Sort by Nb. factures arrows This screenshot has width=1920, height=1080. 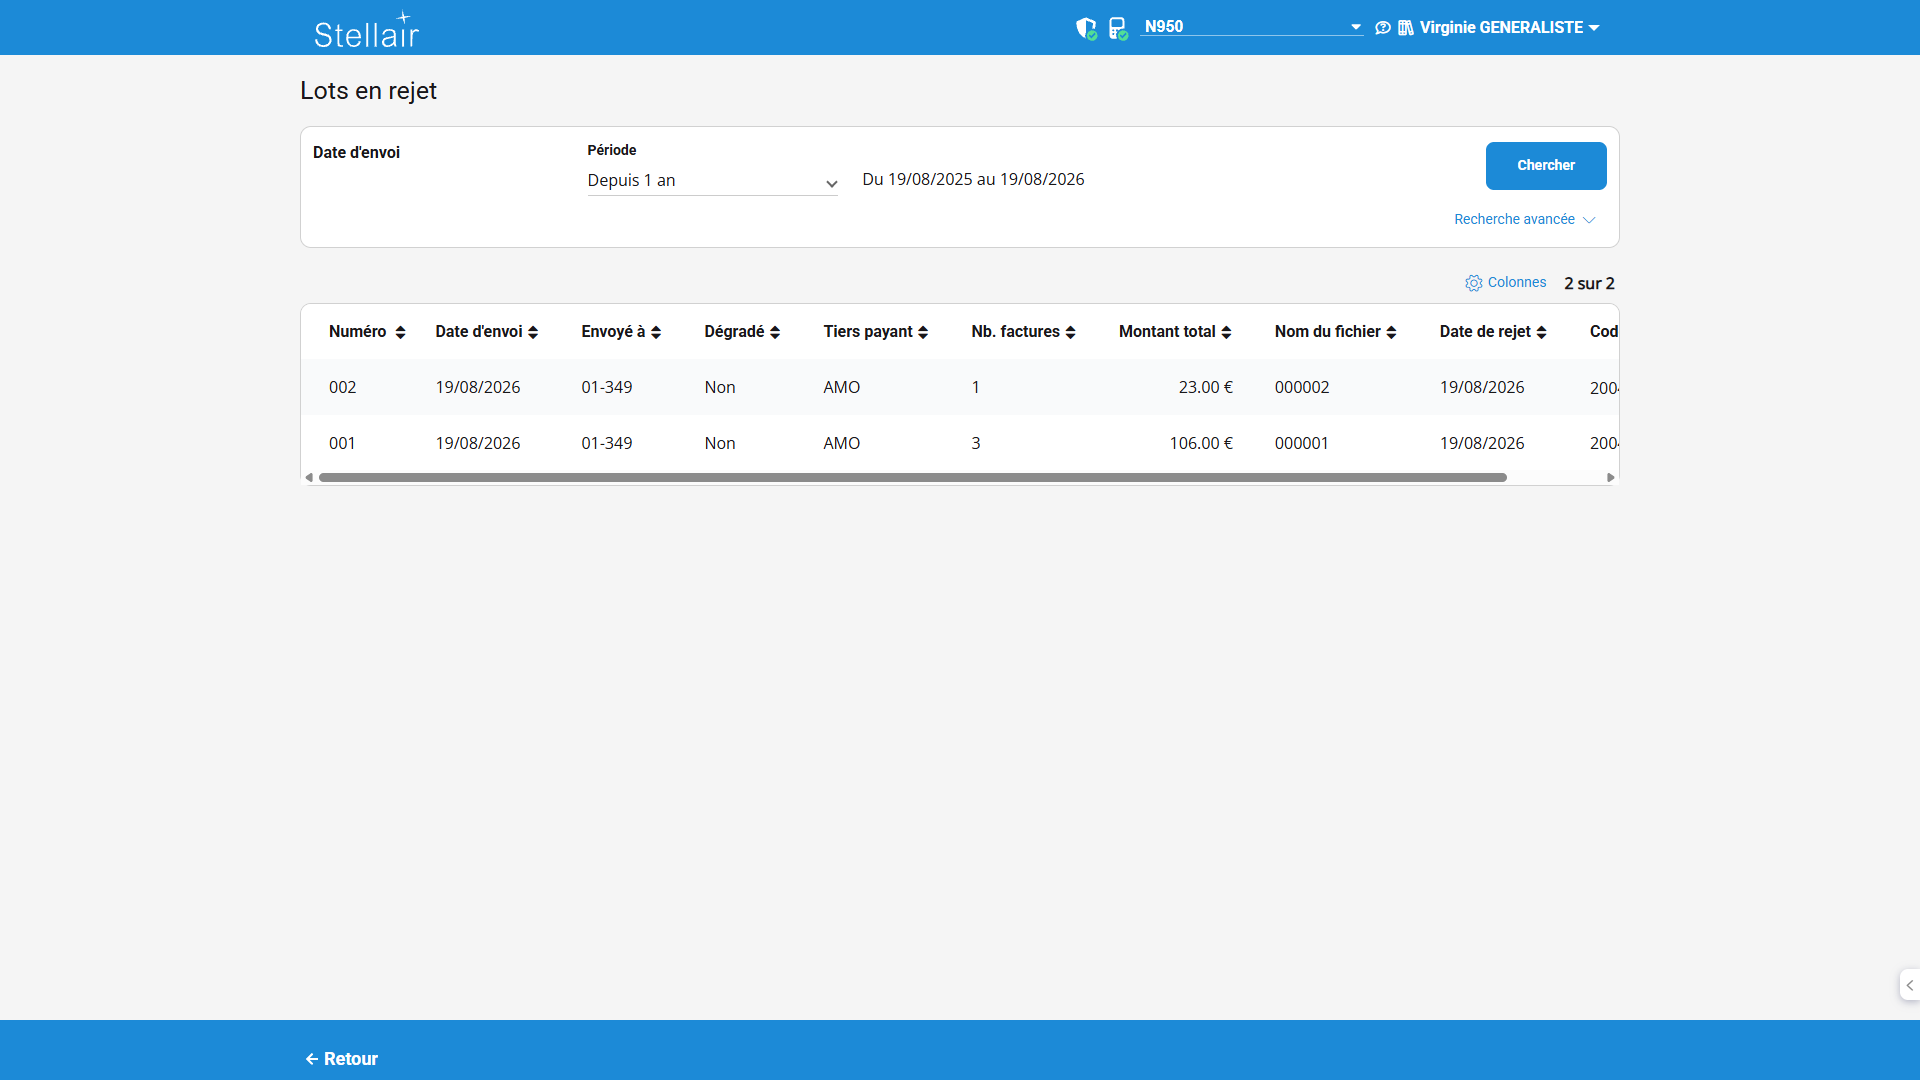pos(1070,332)
